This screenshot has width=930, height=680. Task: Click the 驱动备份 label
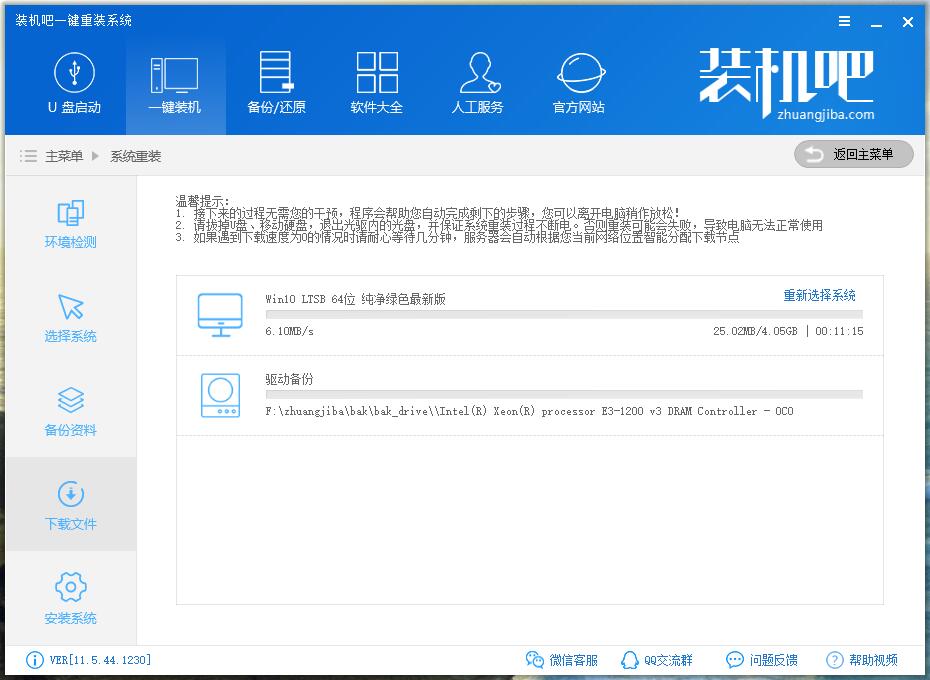tap(289, 379)
